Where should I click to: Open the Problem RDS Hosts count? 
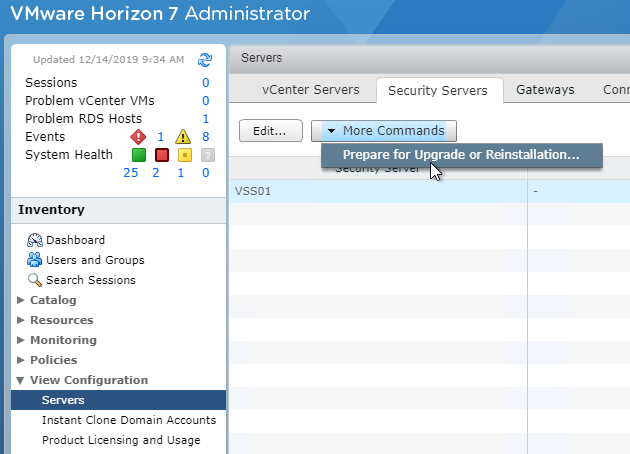point(206,119)
